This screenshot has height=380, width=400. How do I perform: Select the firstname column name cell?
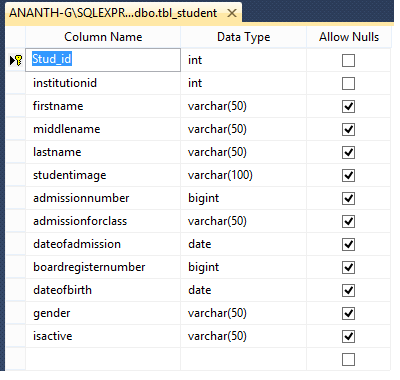tap(103, 106)
